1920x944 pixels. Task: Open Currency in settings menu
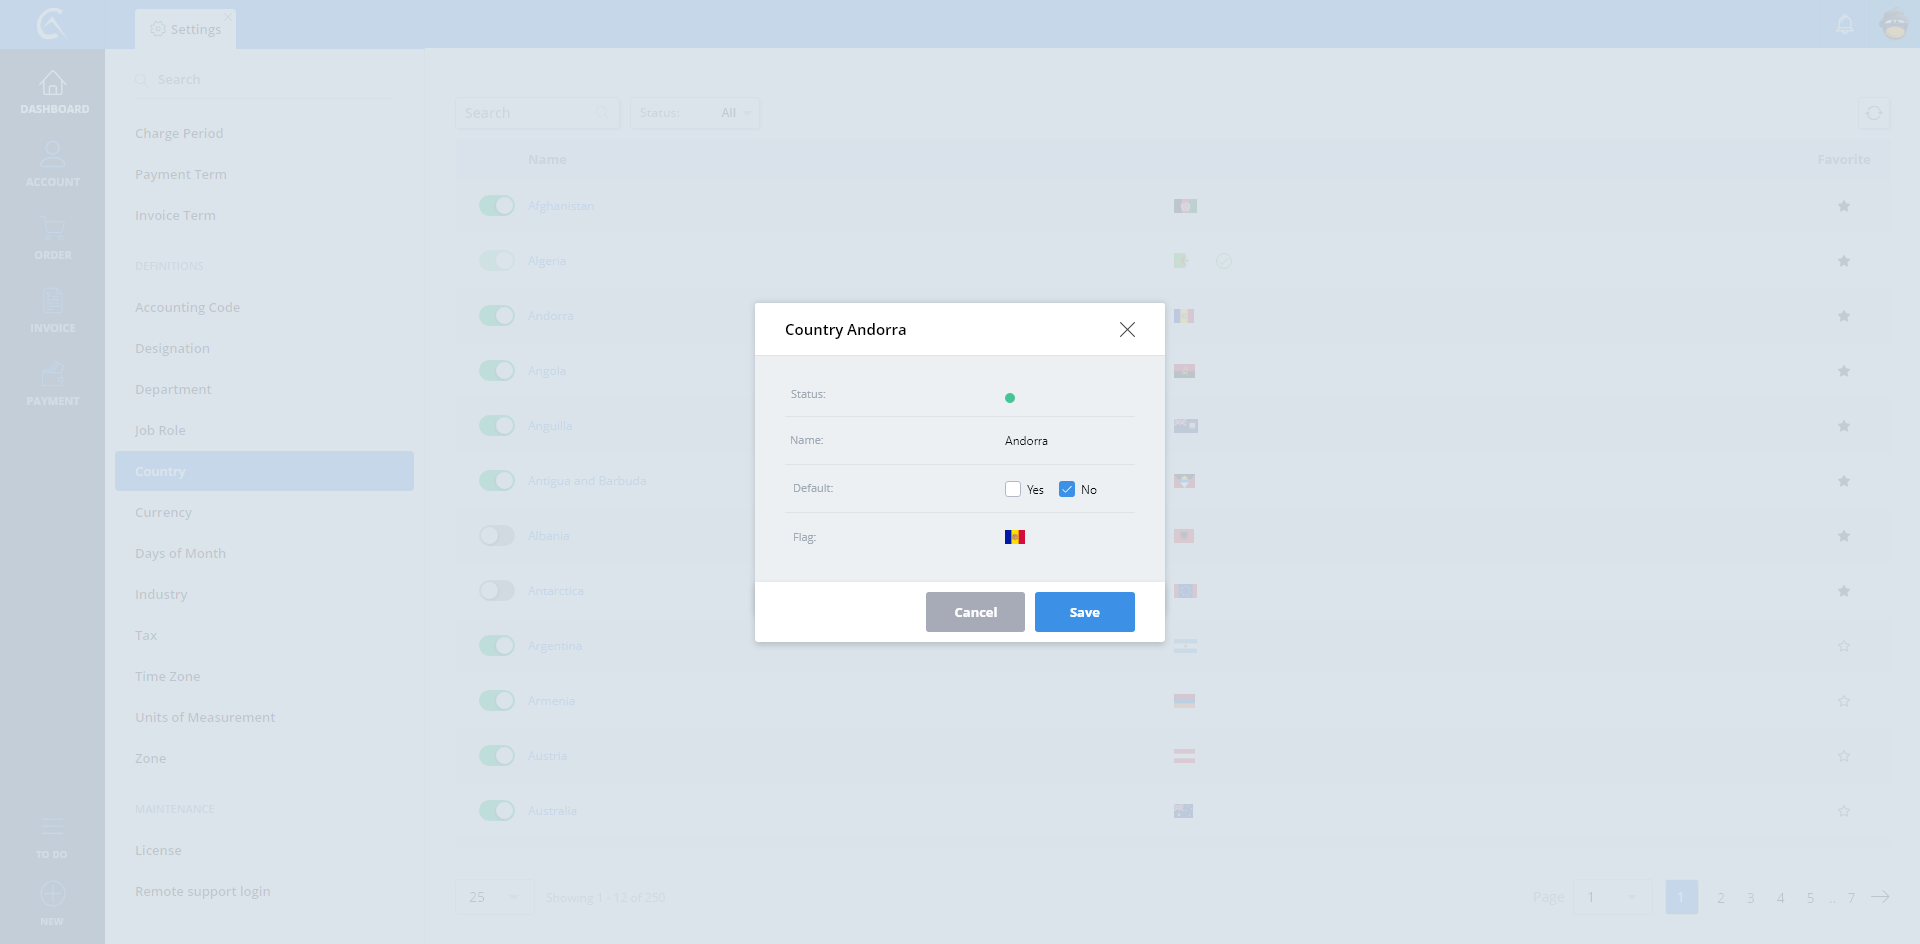pyautogui.click(x=163, y=512)
